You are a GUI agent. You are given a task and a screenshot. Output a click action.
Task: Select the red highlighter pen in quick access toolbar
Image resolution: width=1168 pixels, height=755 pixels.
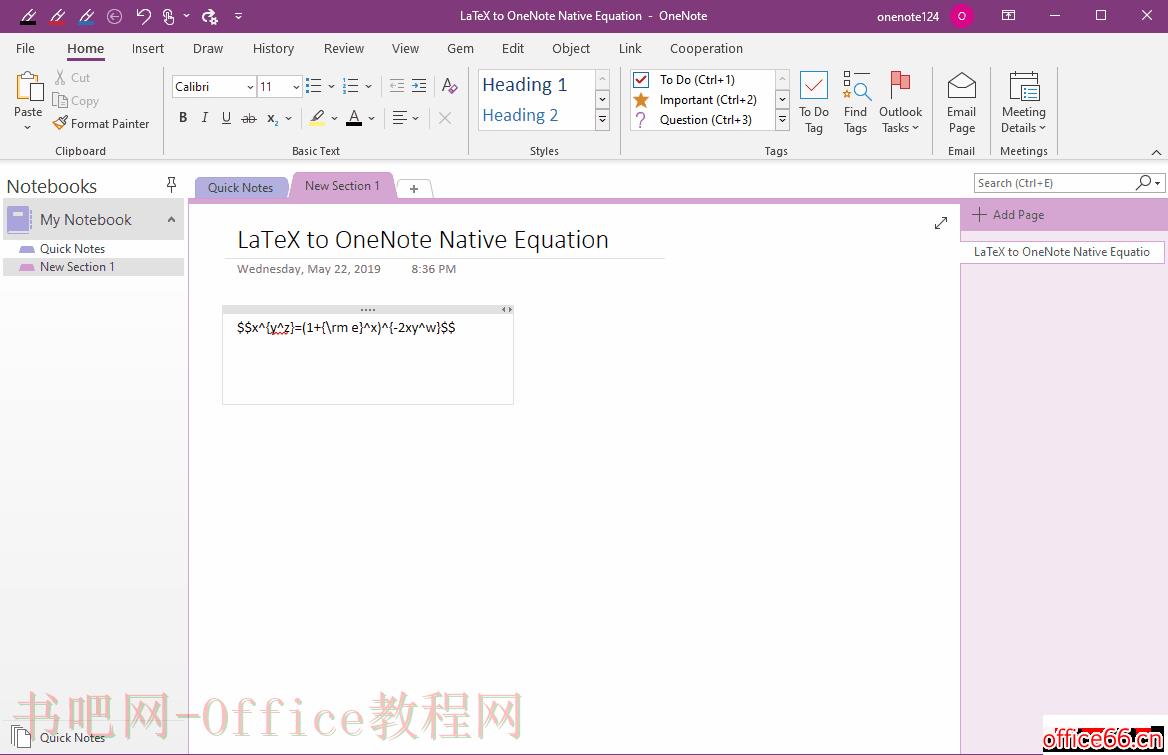click(57, 16)
